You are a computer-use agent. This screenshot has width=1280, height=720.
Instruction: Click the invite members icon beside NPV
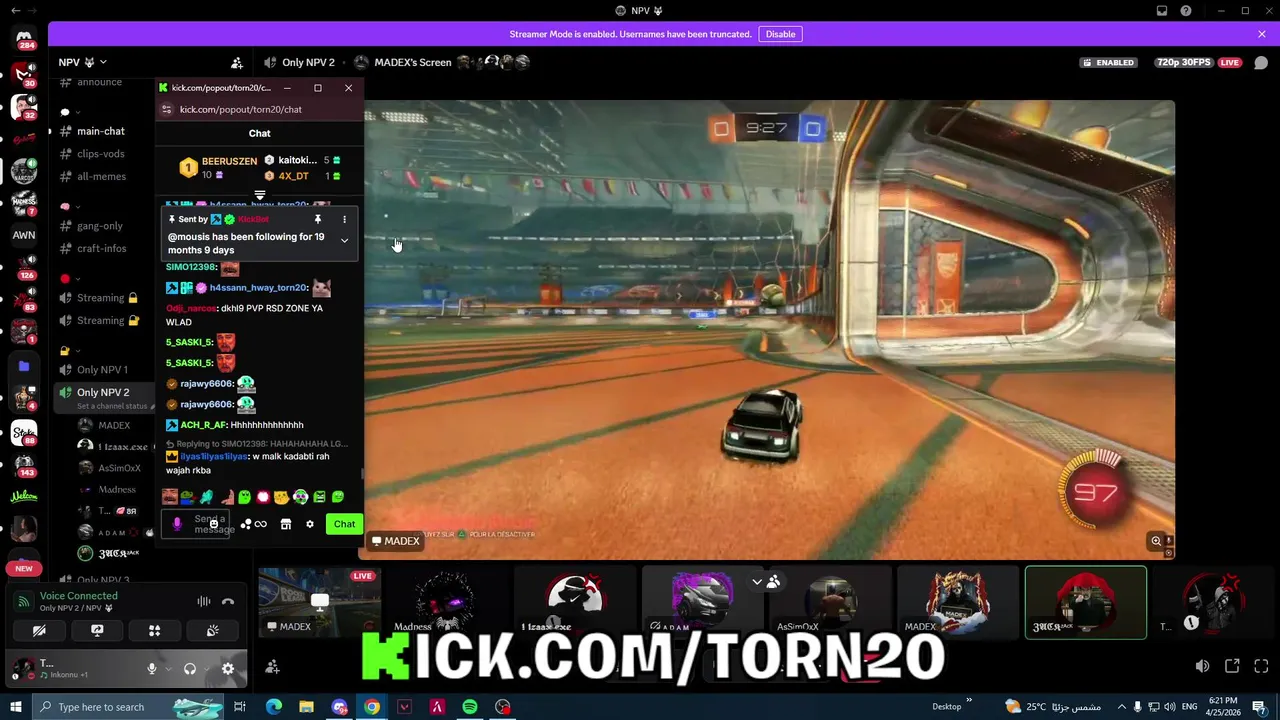click(237, 63)
